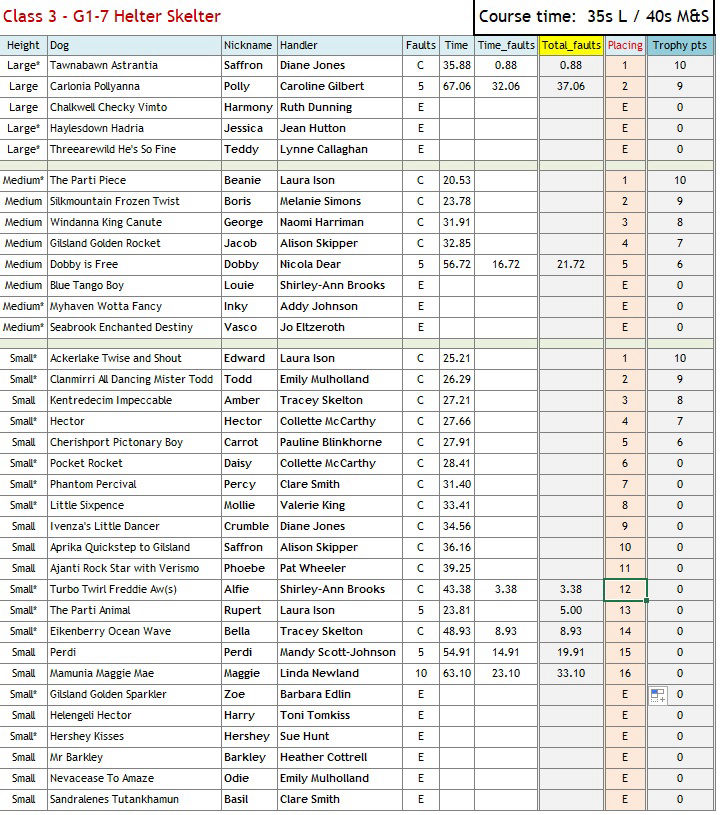The image size is (720, 815).
Task: Select the selected cell showing placing 12
Action: pos(625,589)
